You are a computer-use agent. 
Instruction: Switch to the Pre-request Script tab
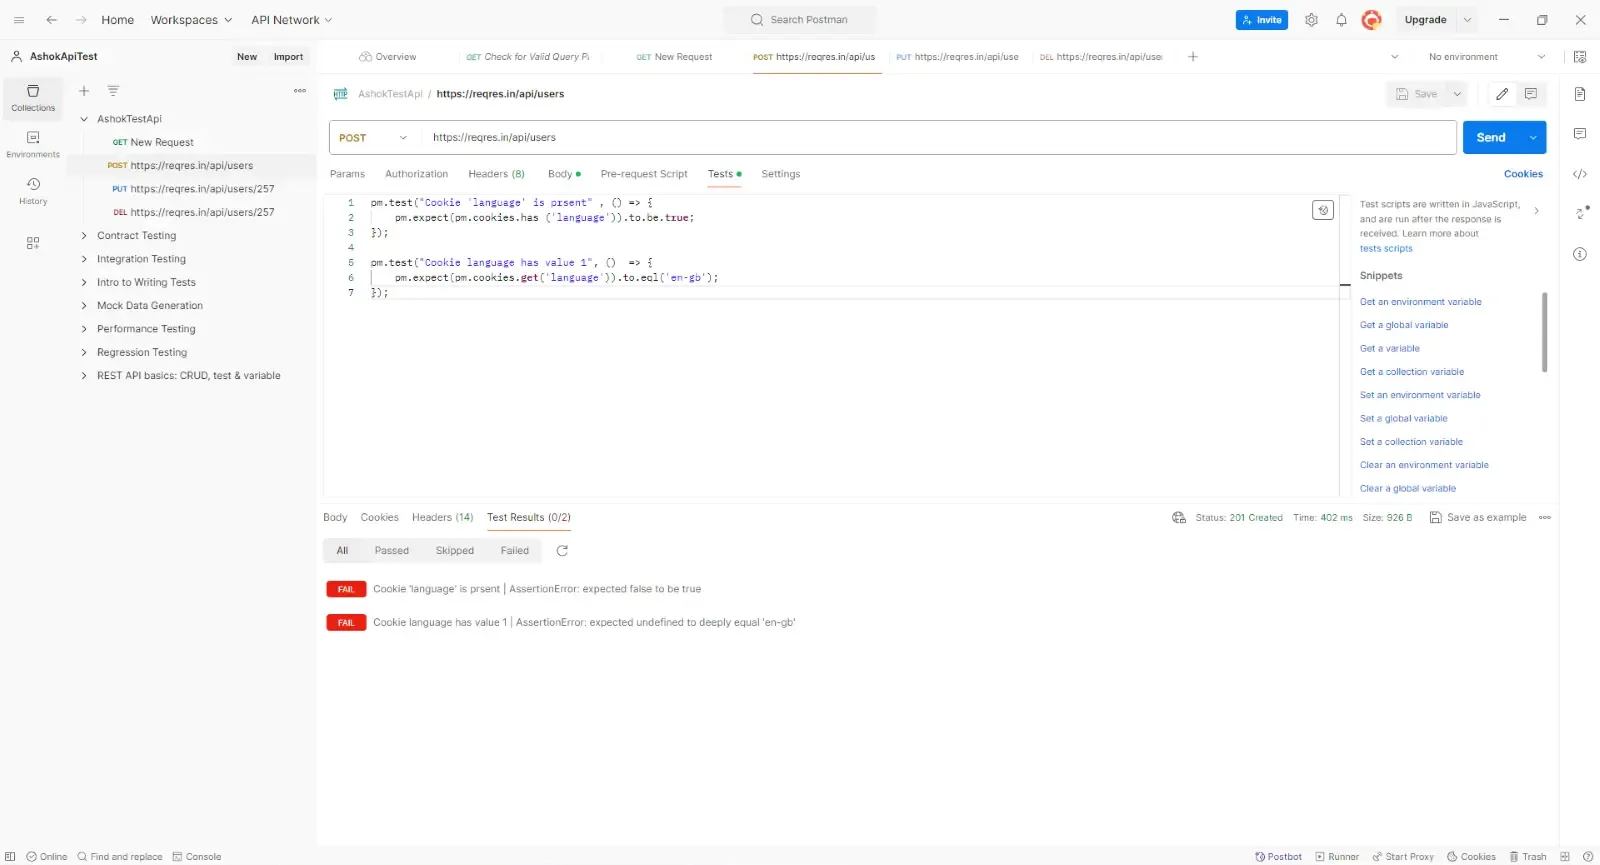[644, 174]
